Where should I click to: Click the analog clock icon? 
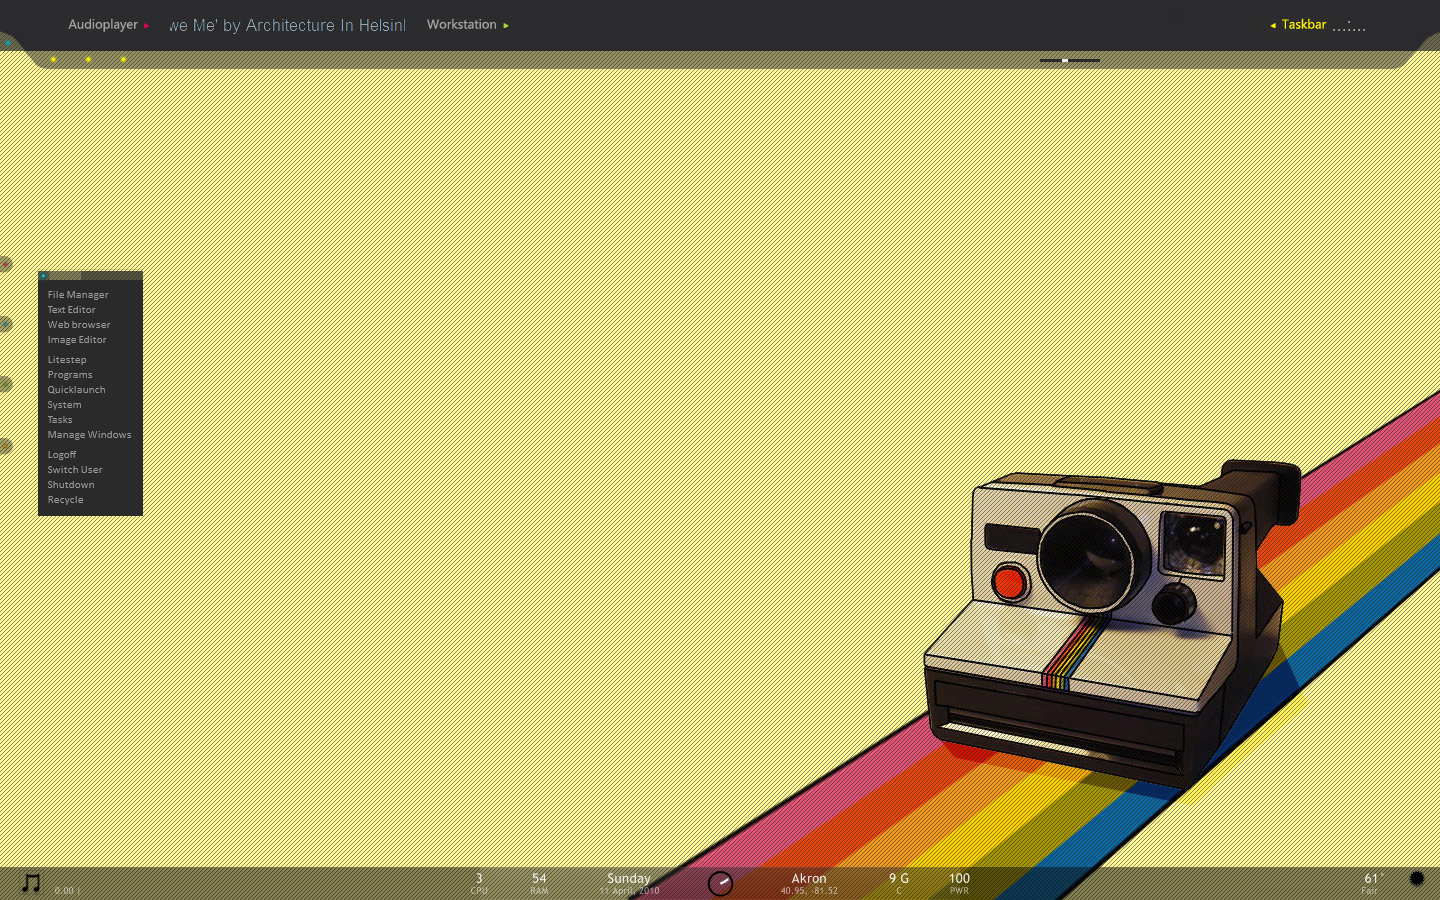tap(720, 883)
